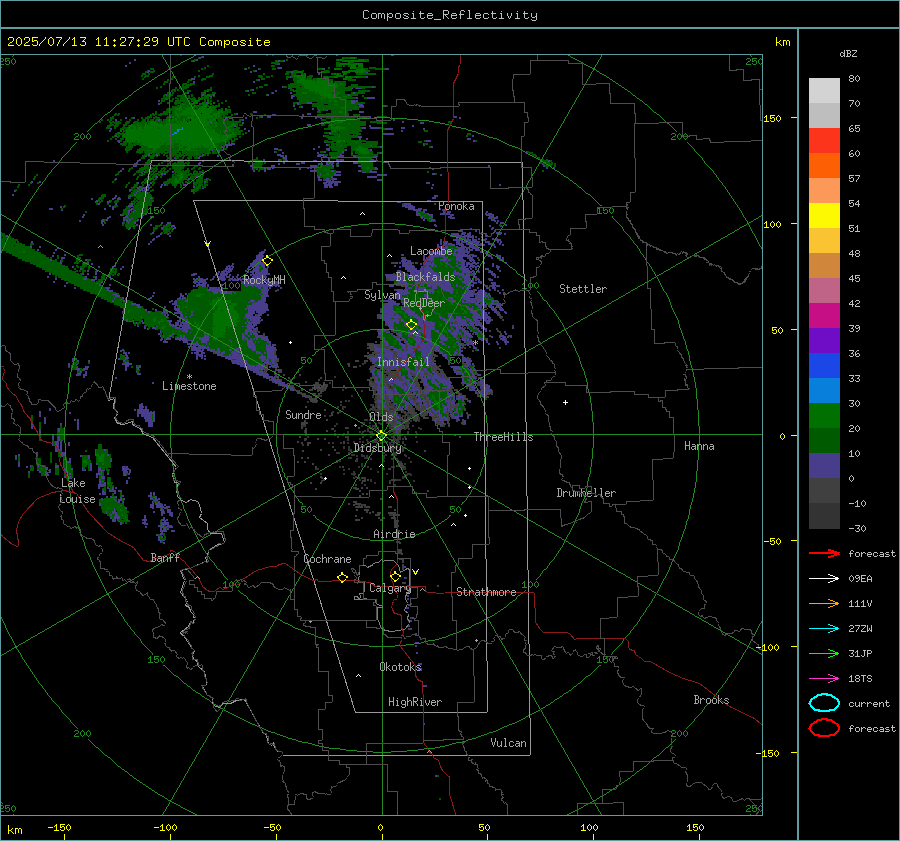This screenshot has width=900, height=841.
Task: Click the Strathmore city label
Action: [486, 592]
